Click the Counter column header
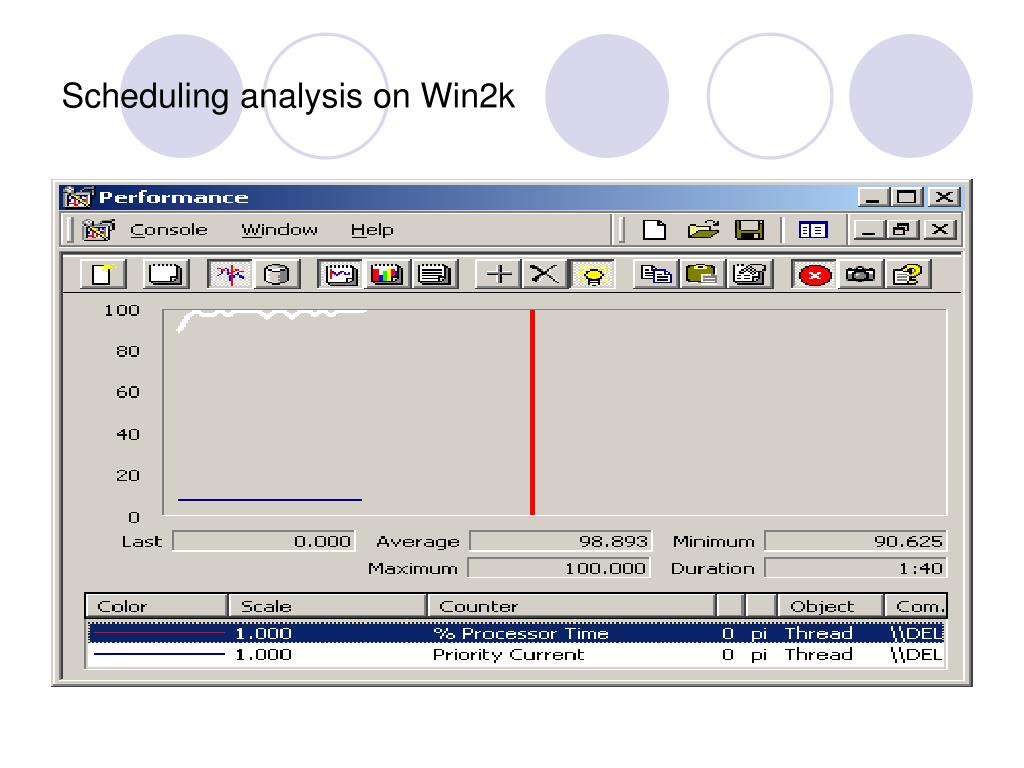 pos(571,606)
